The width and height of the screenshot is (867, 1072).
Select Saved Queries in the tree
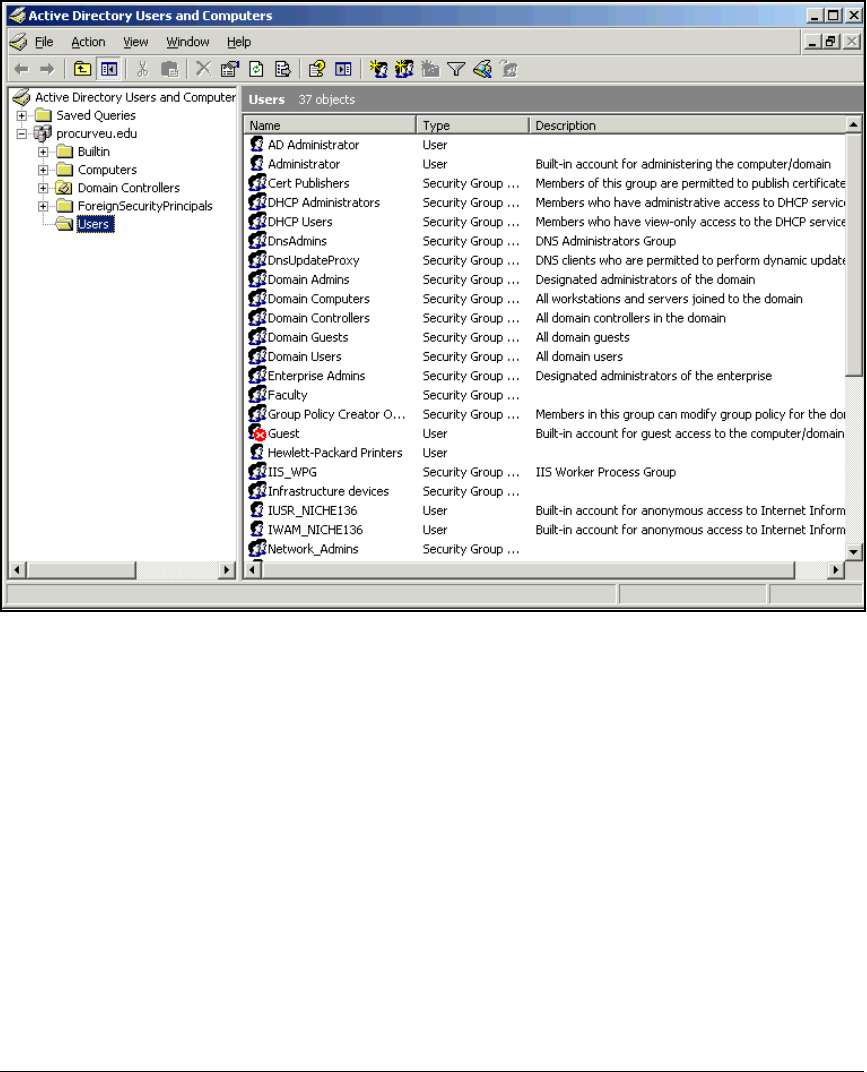tap(96, 116)
